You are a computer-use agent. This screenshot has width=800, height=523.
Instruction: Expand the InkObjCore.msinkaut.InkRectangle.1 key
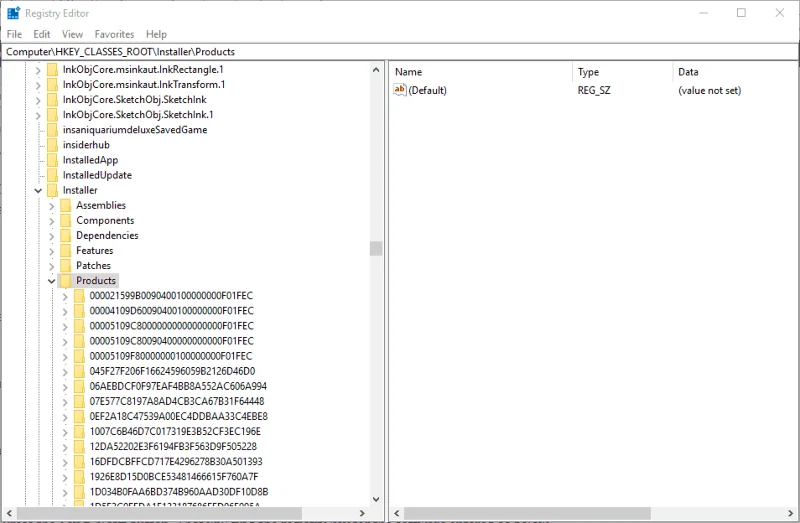(38, 70)
